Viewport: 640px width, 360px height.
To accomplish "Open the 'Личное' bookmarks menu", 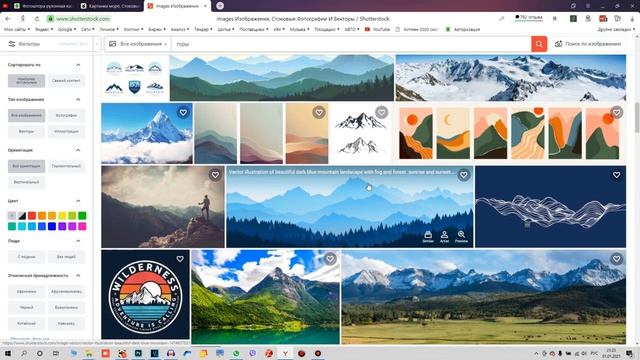I will click(x=109, y=29).
